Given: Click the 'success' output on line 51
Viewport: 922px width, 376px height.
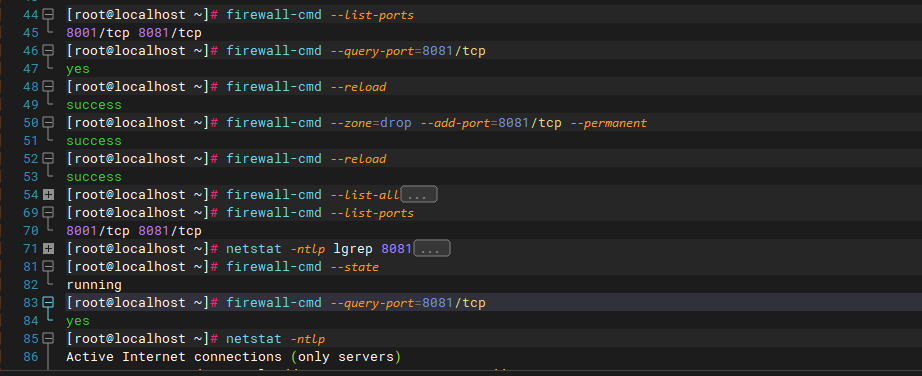Looking at the screenshot, I should (x=94, y=141).
